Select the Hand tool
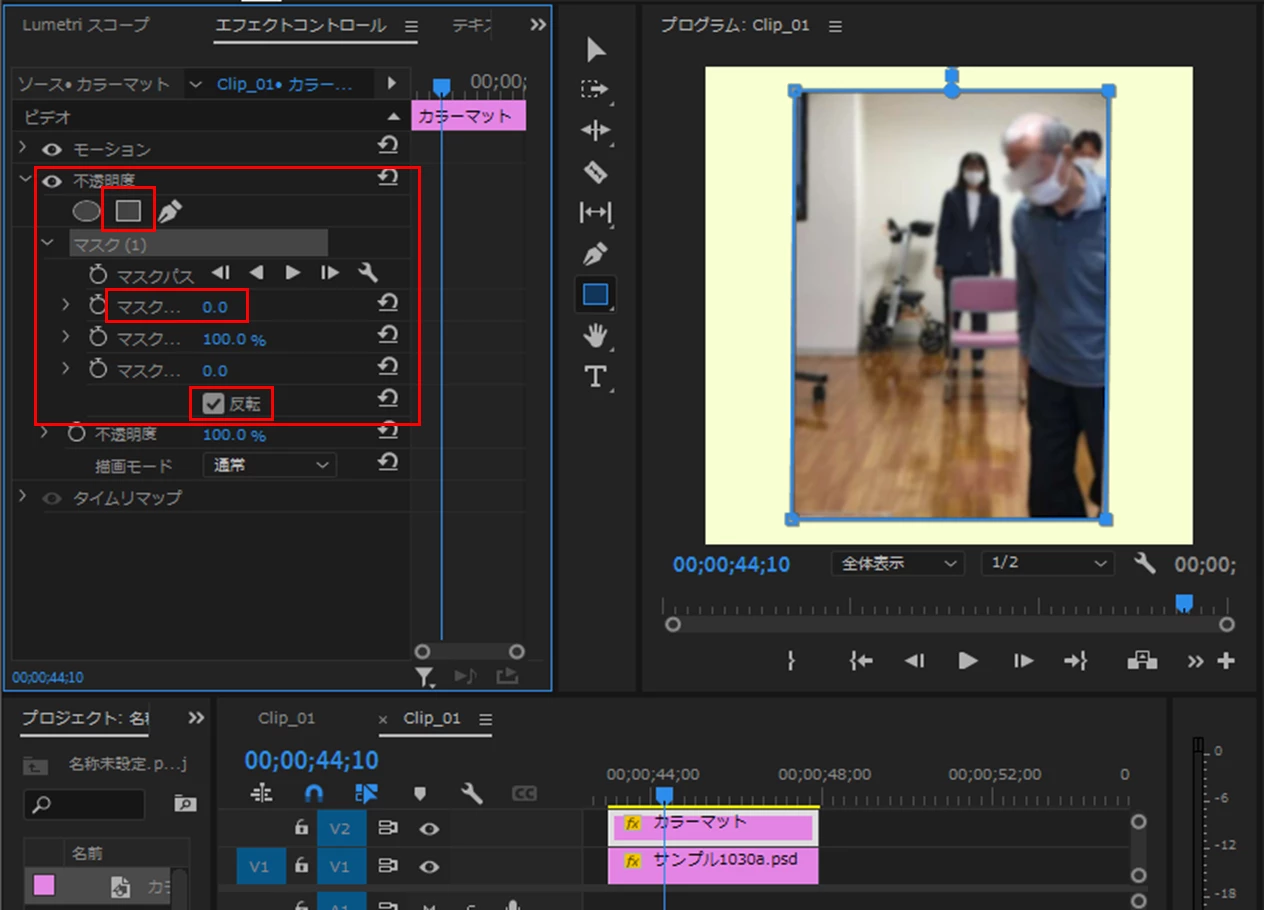This screenshot has width=1264, height=910. [595, 336]
